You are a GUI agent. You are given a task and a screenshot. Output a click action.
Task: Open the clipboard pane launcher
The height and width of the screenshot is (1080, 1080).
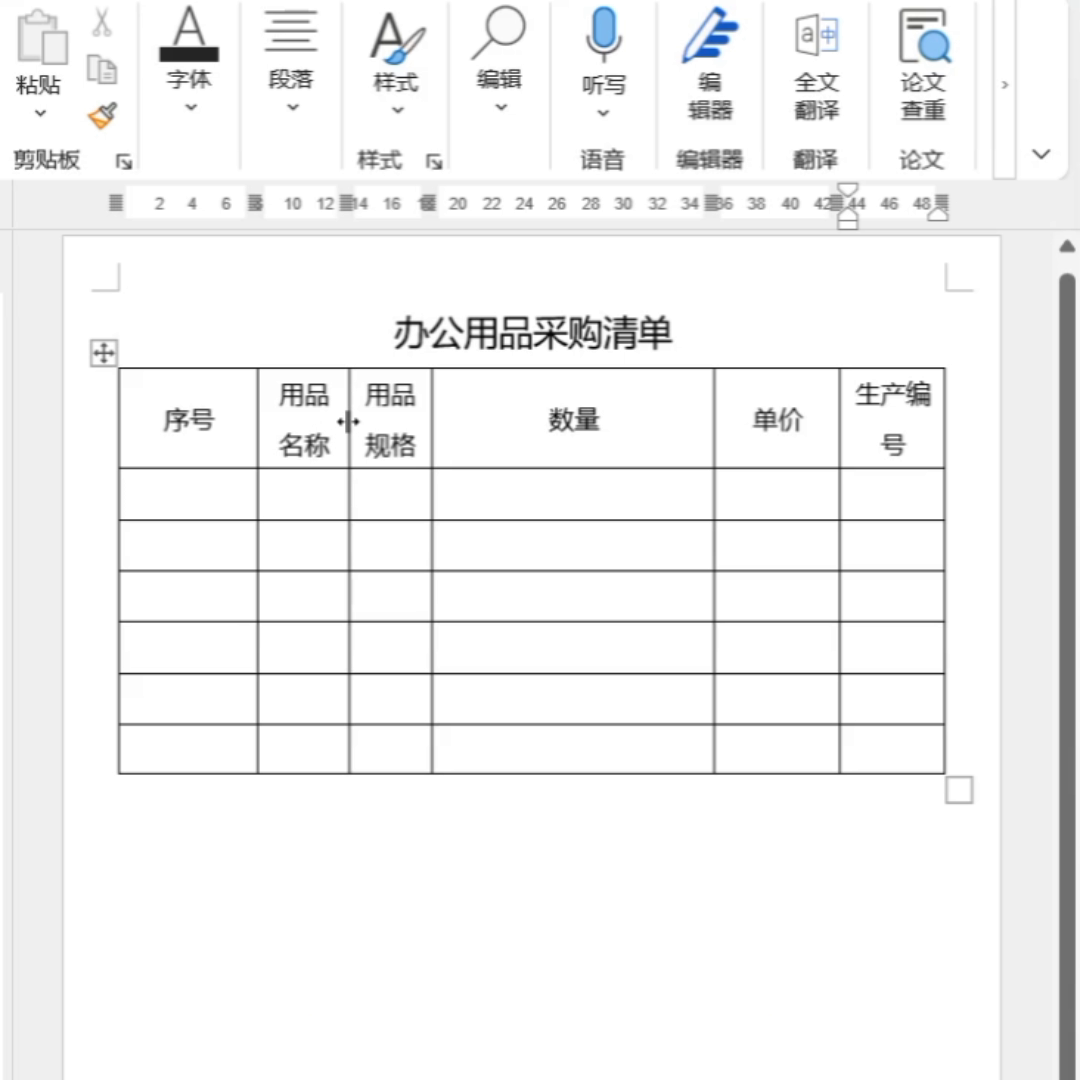(x=124, y=162)
